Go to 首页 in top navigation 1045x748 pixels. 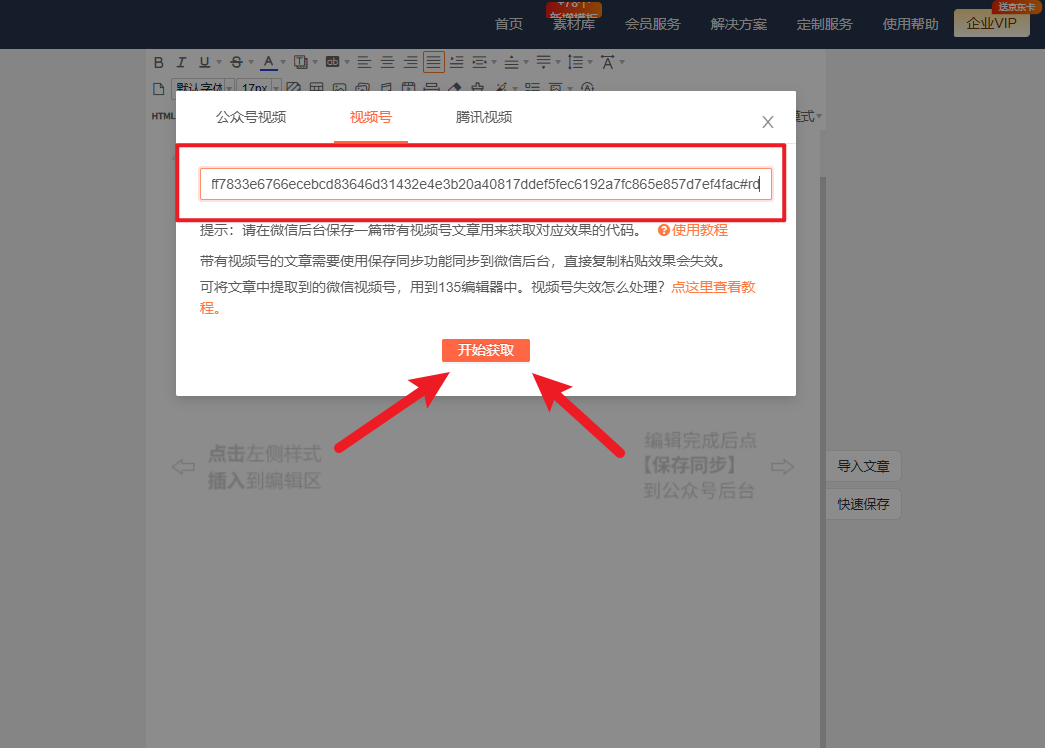click(509, 24)
